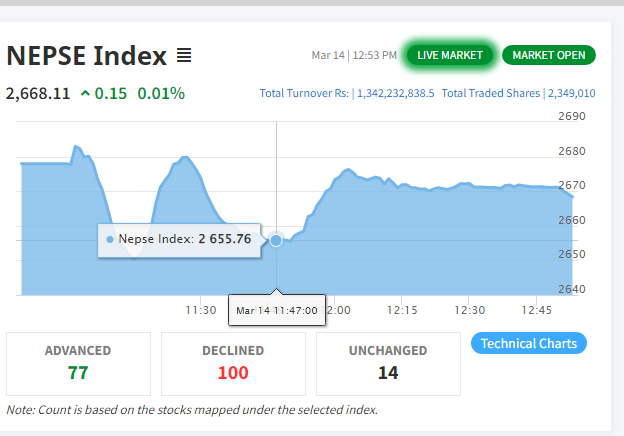Click the 12:45 x-axis label
Image resolution: width=624 pixels, height=436 pixels.
[x=536, y=310]
